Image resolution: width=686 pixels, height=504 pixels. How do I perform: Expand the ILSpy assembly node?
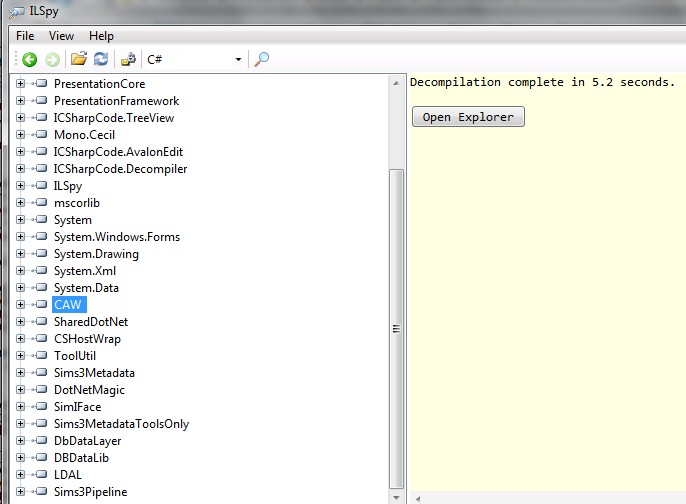click(20, 186)
